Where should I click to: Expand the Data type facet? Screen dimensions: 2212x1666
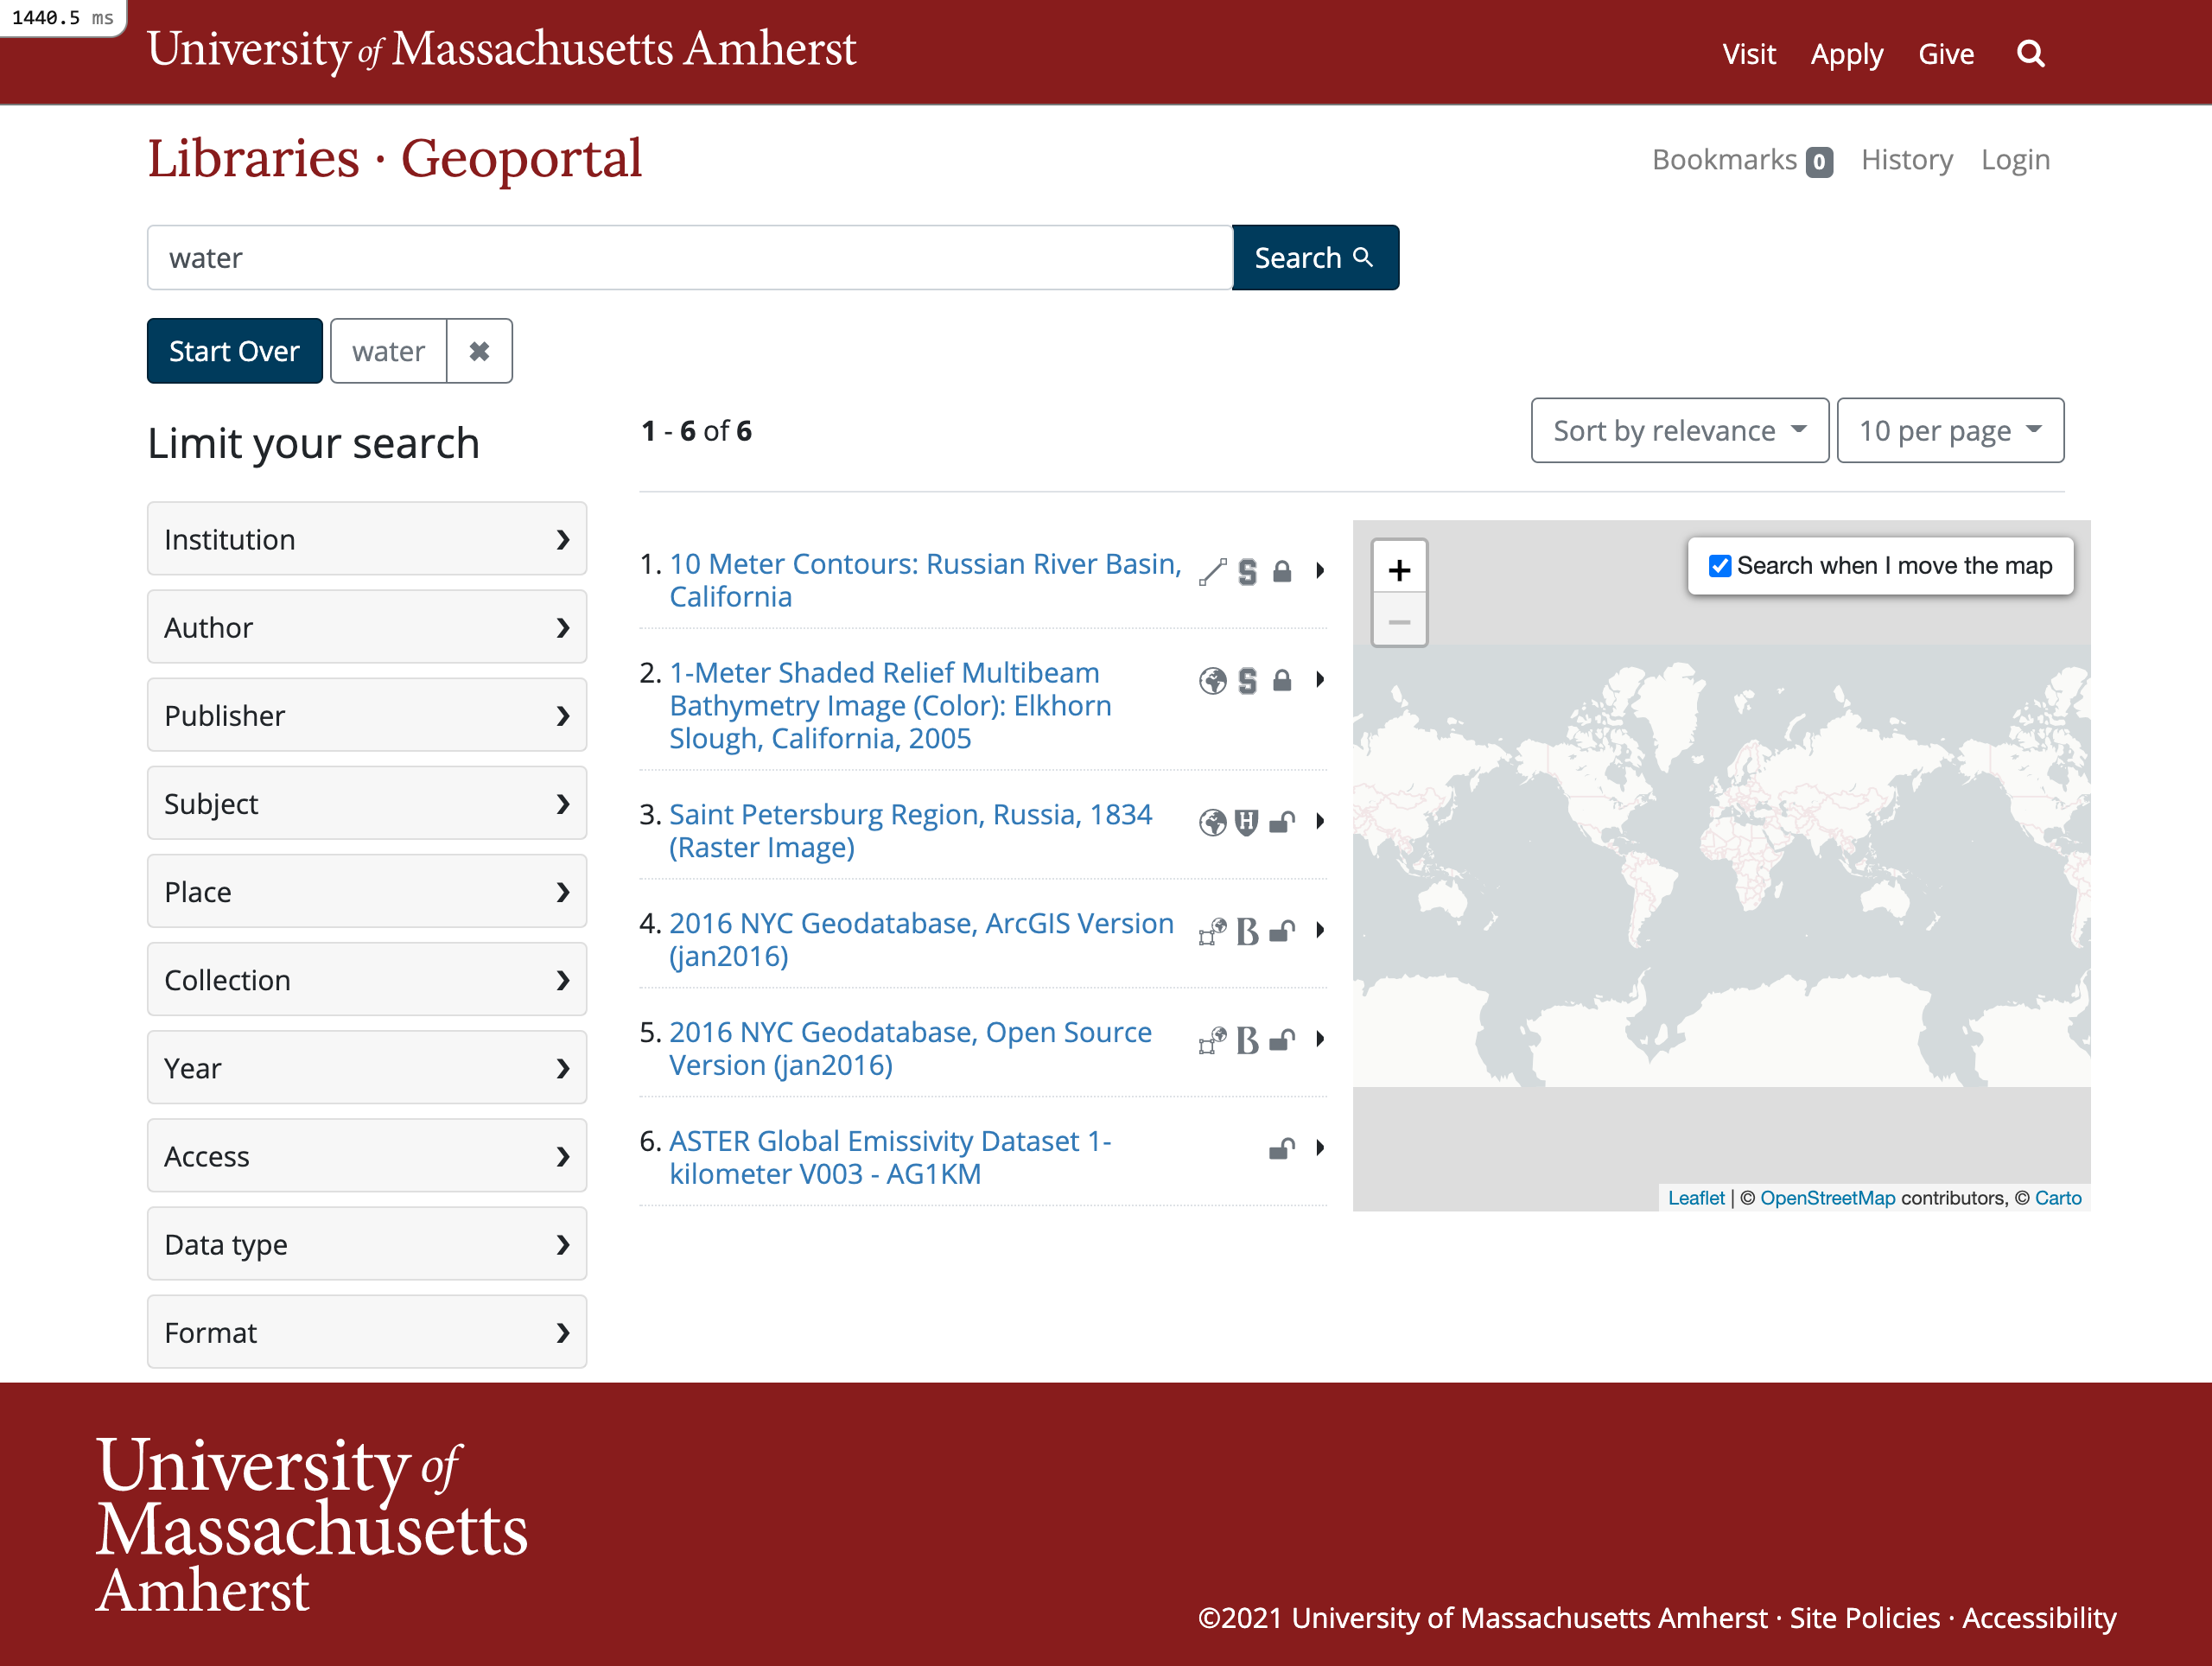(x=366, y=1243)
